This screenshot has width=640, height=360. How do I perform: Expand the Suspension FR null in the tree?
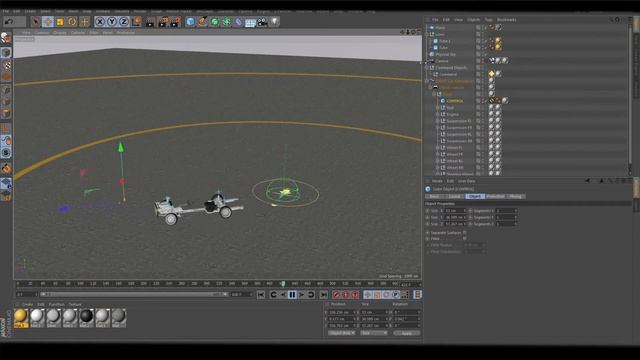(x=438, y=128)
